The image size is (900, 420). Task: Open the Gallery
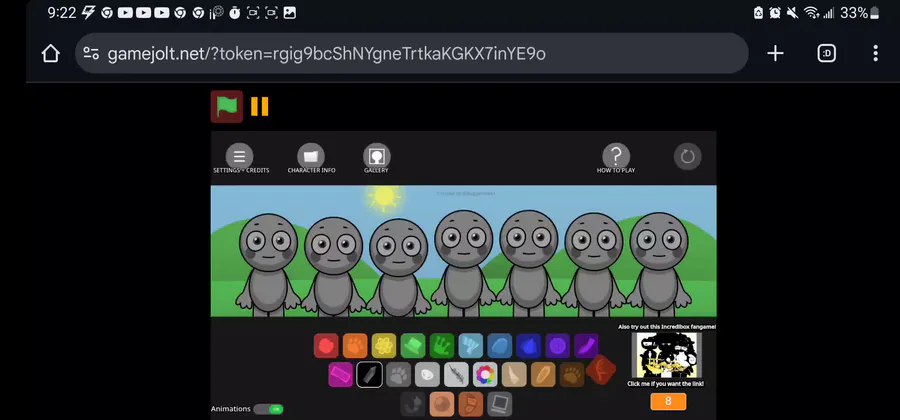coord(377,156)
